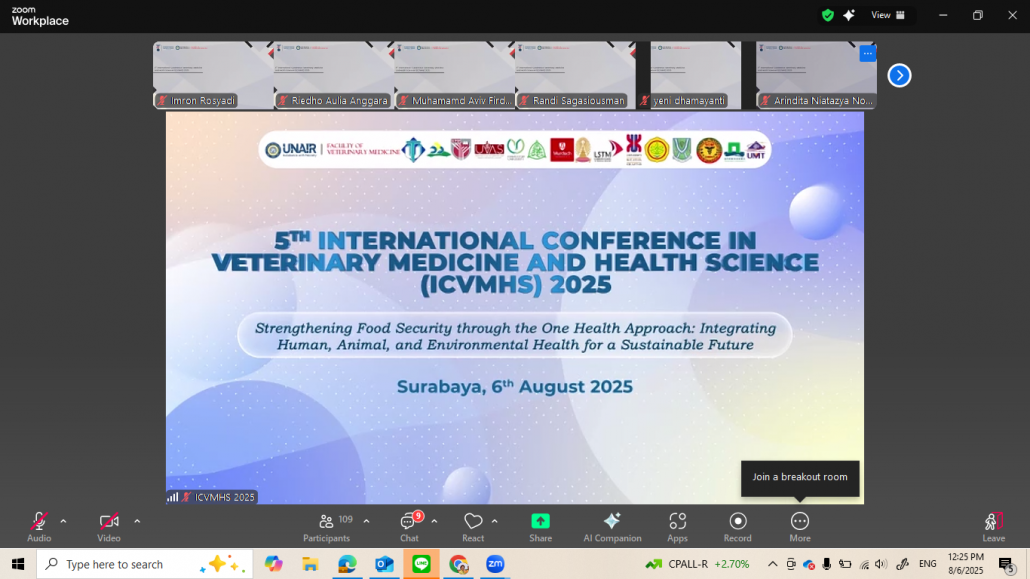The width and height of the screenshot is (1030, 579).
Task: Open the Zoom Apps panel
Action: pos(677,527)
